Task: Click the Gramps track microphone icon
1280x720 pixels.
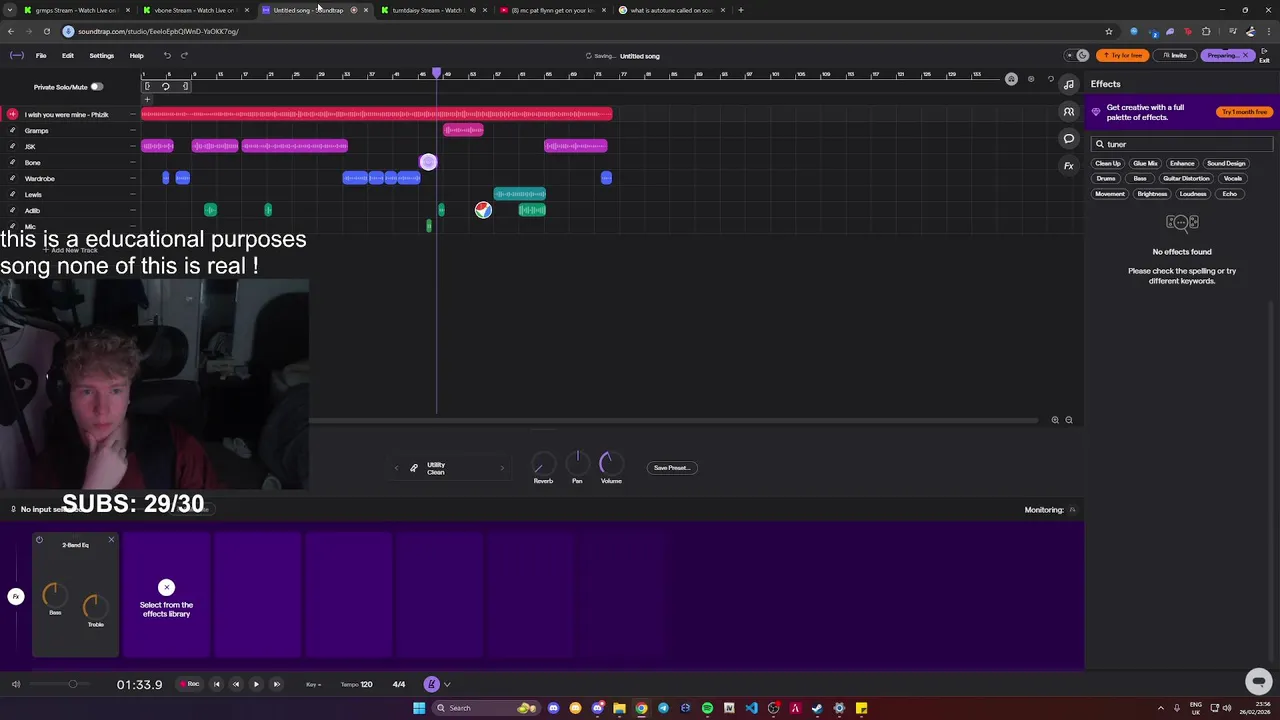Action: 12,130
